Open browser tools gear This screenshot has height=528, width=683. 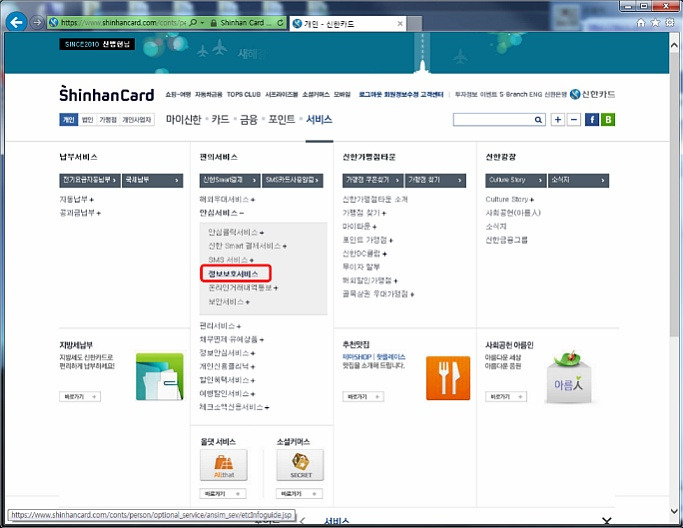tap(670, 23)
